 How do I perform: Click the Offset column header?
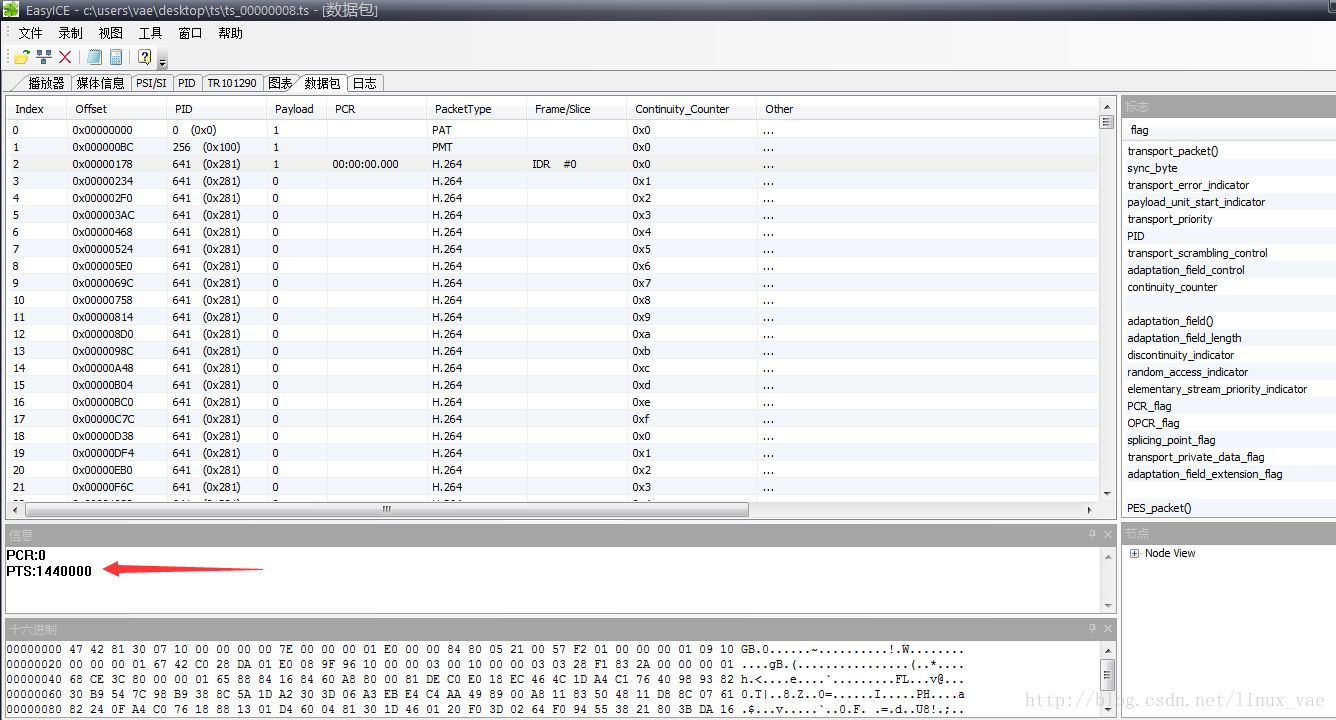click(x=117, y=109)
